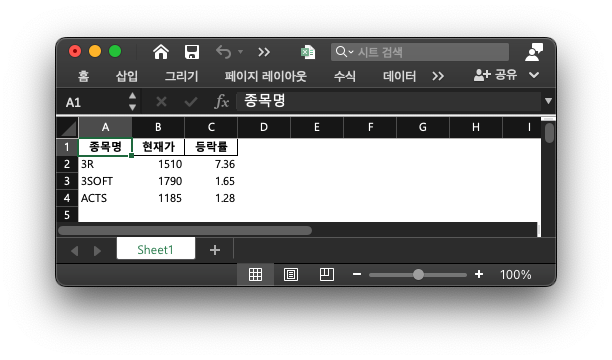Select column H header
The image size is (612, 360).
[476, 127]
